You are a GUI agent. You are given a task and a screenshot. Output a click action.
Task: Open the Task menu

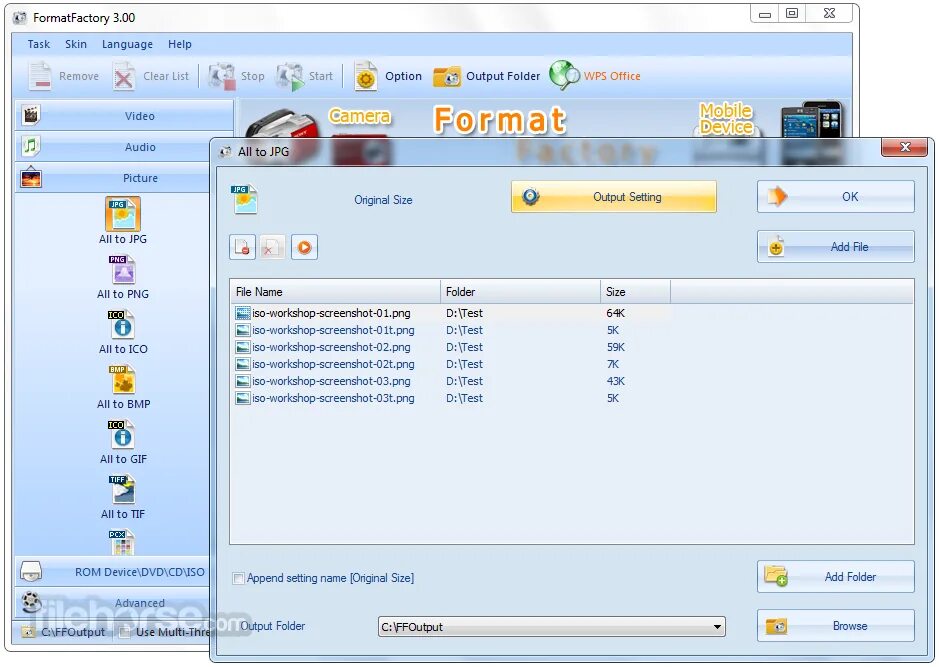tap(38, 44)
